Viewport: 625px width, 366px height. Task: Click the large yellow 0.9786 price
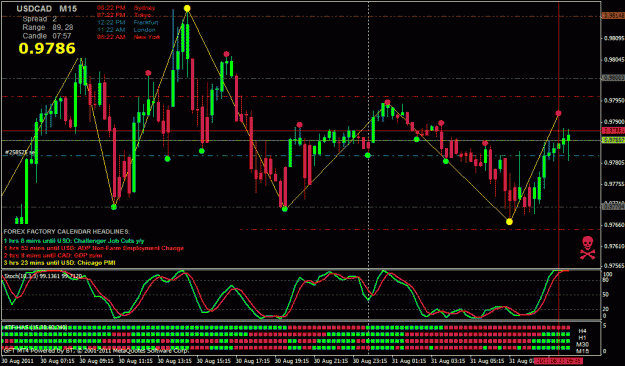47,48
